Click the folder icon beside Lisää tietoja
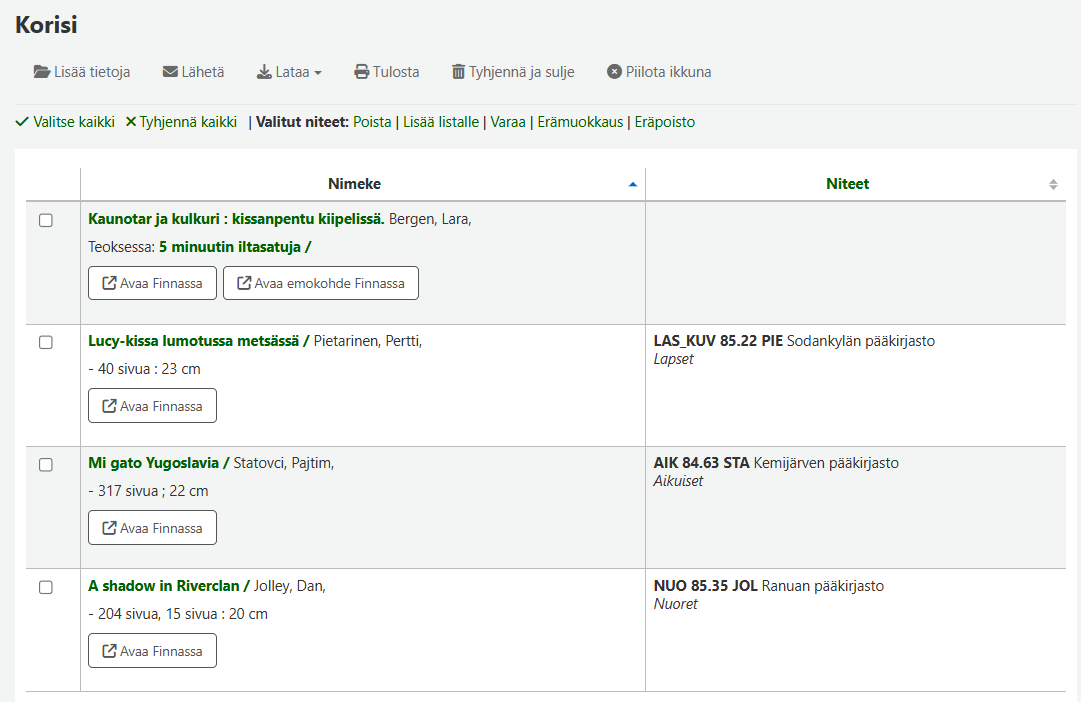Viewport: 1081px width, 702px height. click(x=41, y=72)
